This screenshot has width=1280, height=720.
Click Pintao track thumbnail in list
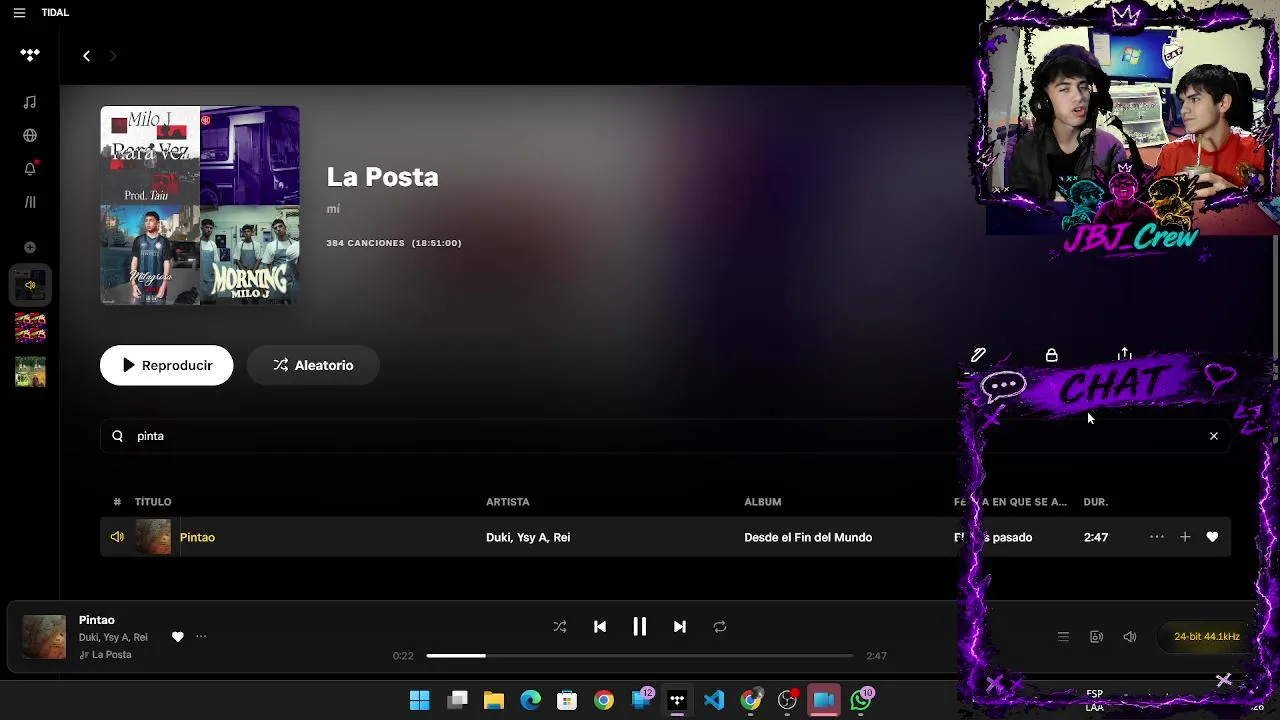coord(153,537)
